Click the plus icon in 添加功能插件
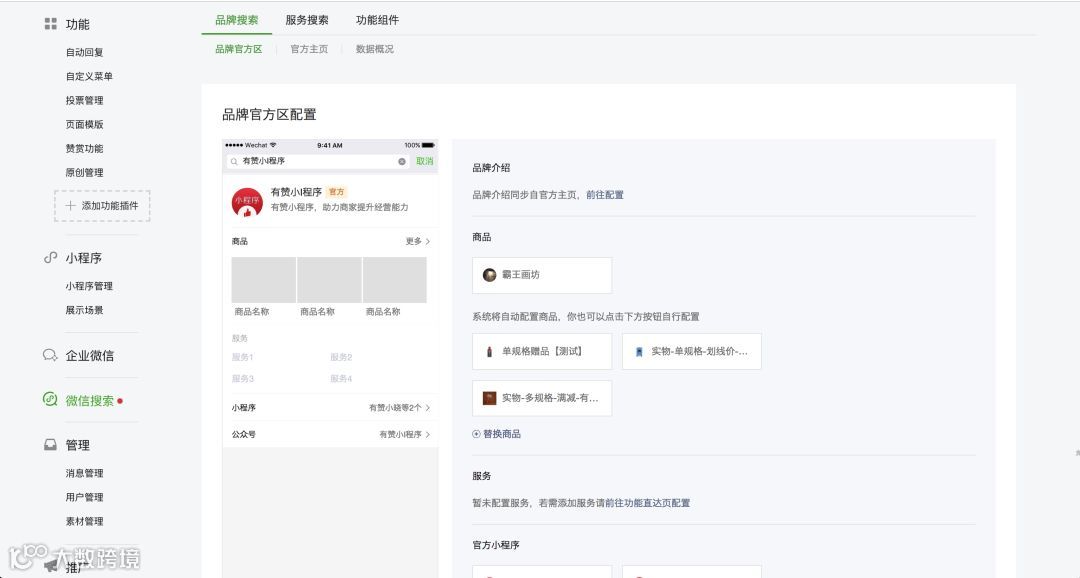1080x578 pixels. 70,205
